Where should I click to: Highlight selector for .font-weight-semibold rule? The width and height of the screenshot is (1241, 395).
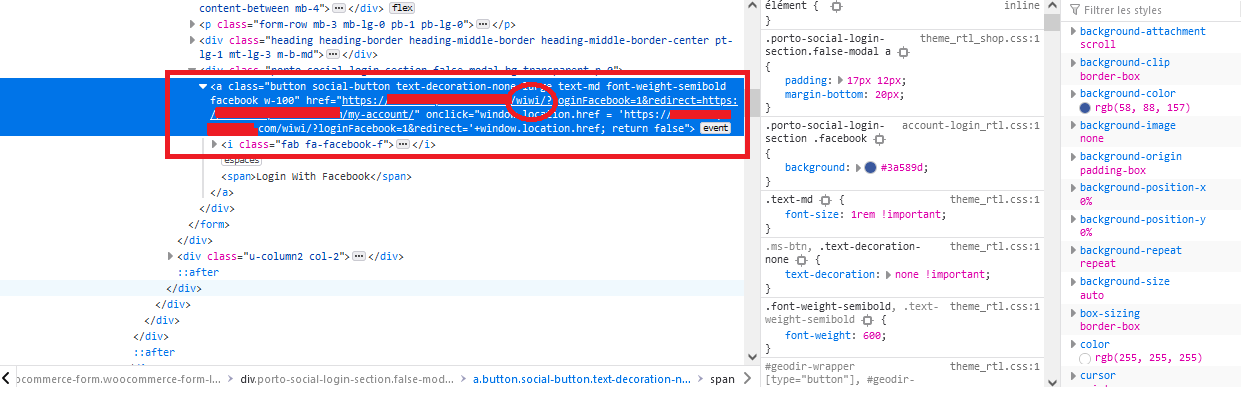tap(867, 320)
